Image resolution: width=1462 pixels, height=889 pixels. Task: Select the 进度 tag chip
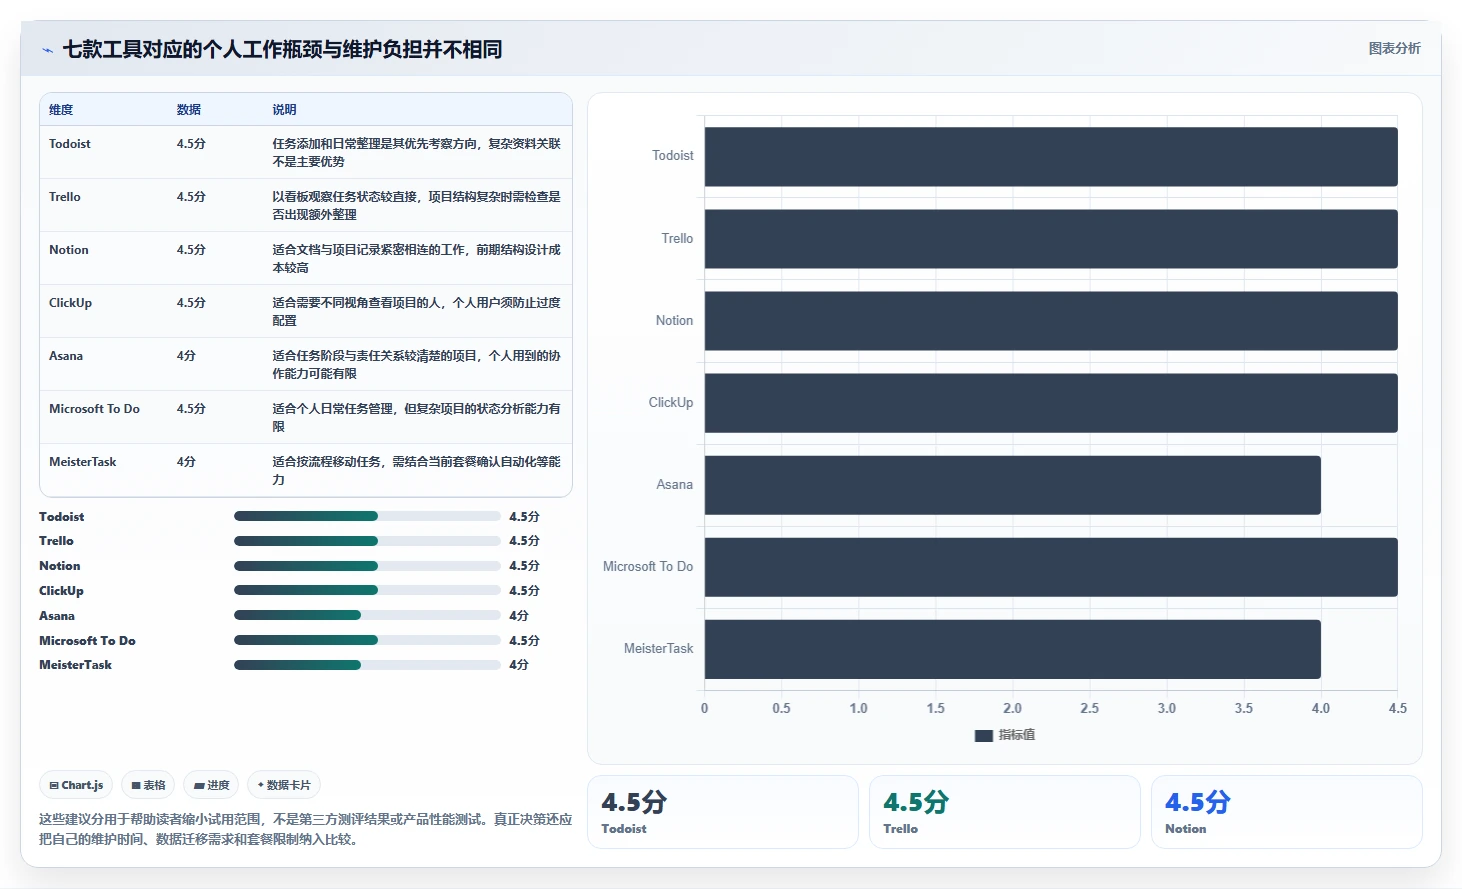coord(211,785)
